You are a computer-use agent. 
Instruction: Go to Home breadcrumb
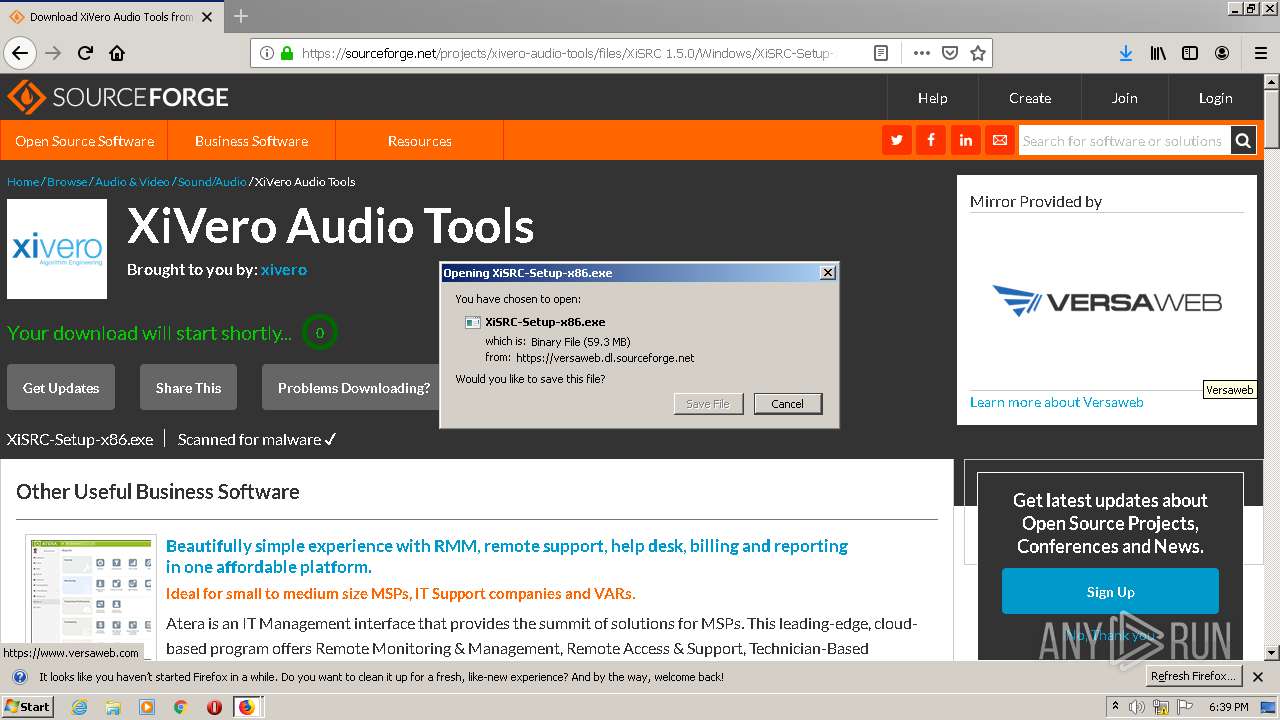pyautogui.click(x=23, y=182)
